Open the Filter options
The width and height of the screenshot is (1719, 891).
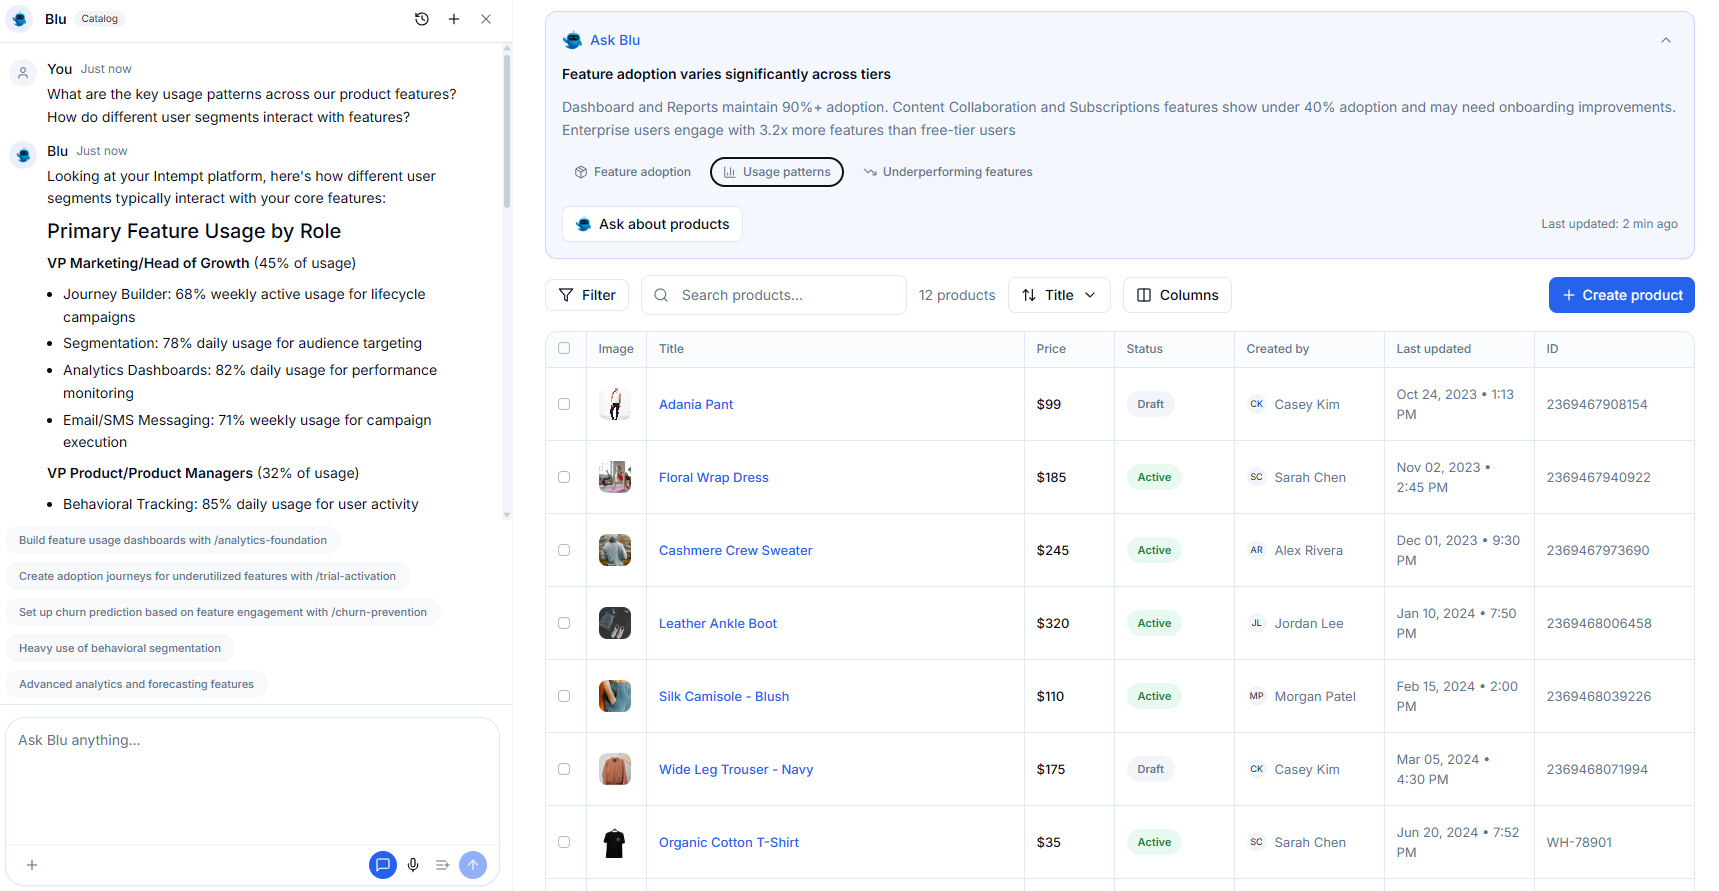[x=587, y=295]
